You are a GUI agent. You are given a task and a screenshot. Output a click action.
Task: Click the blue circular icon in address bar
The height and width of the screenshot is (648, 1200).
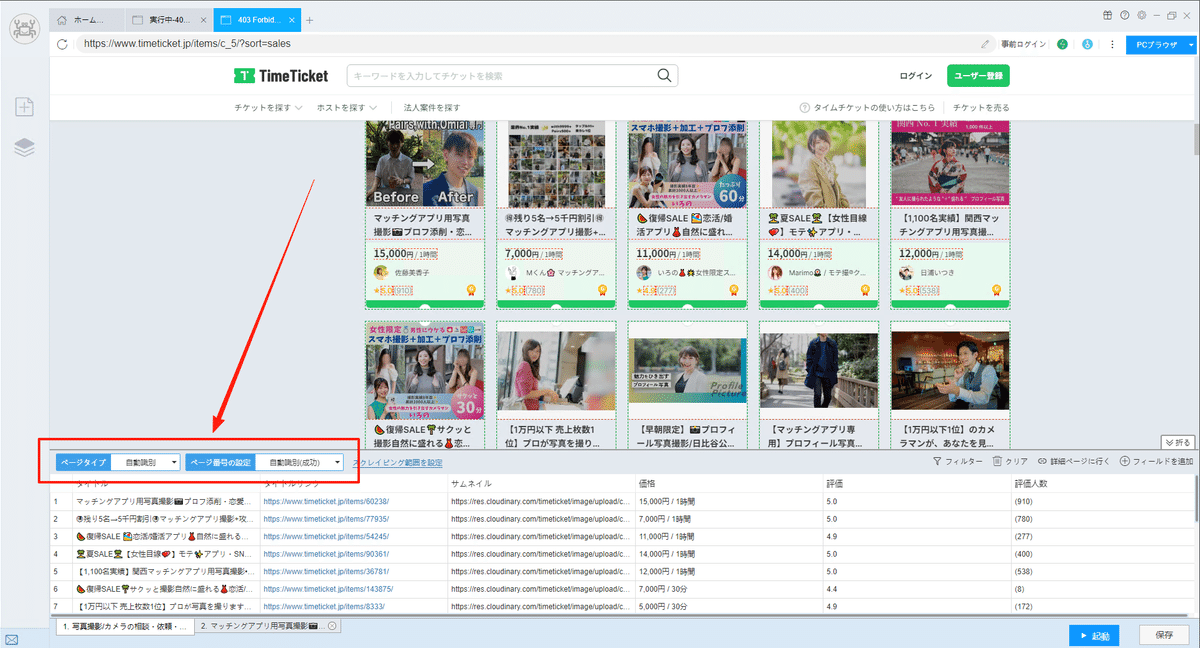[x=1087, y=44]
